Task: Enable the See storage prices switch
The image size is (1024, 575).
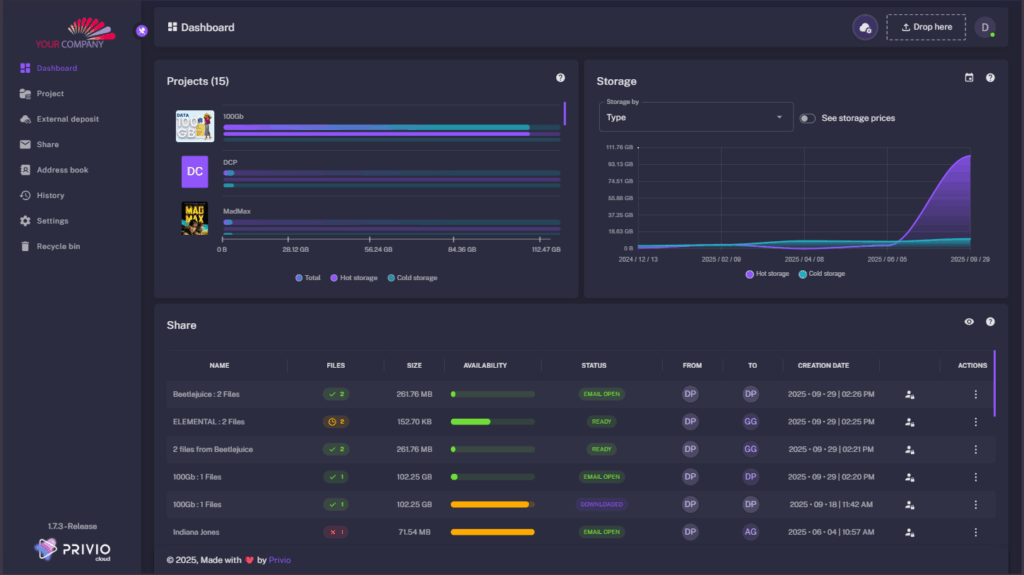Action: 807,118
